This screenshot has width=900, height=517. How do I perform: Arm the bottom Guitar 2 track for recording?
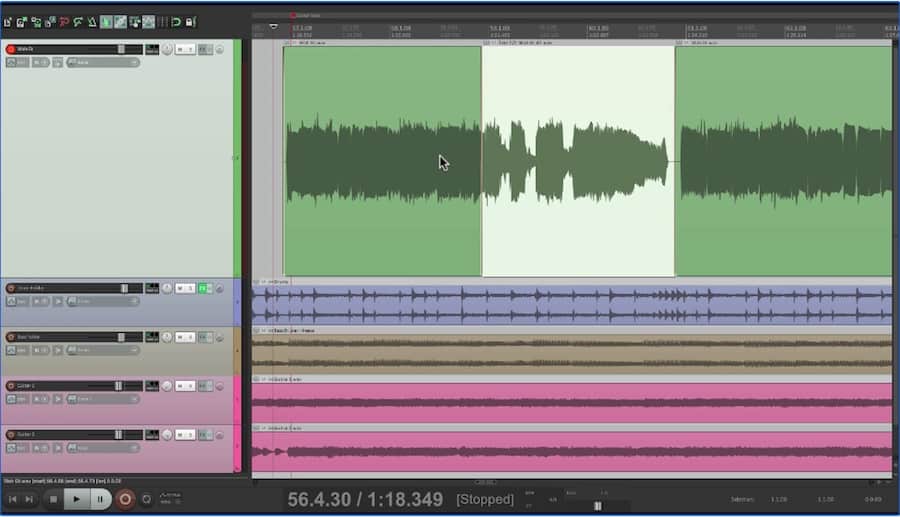pos(11,434)
